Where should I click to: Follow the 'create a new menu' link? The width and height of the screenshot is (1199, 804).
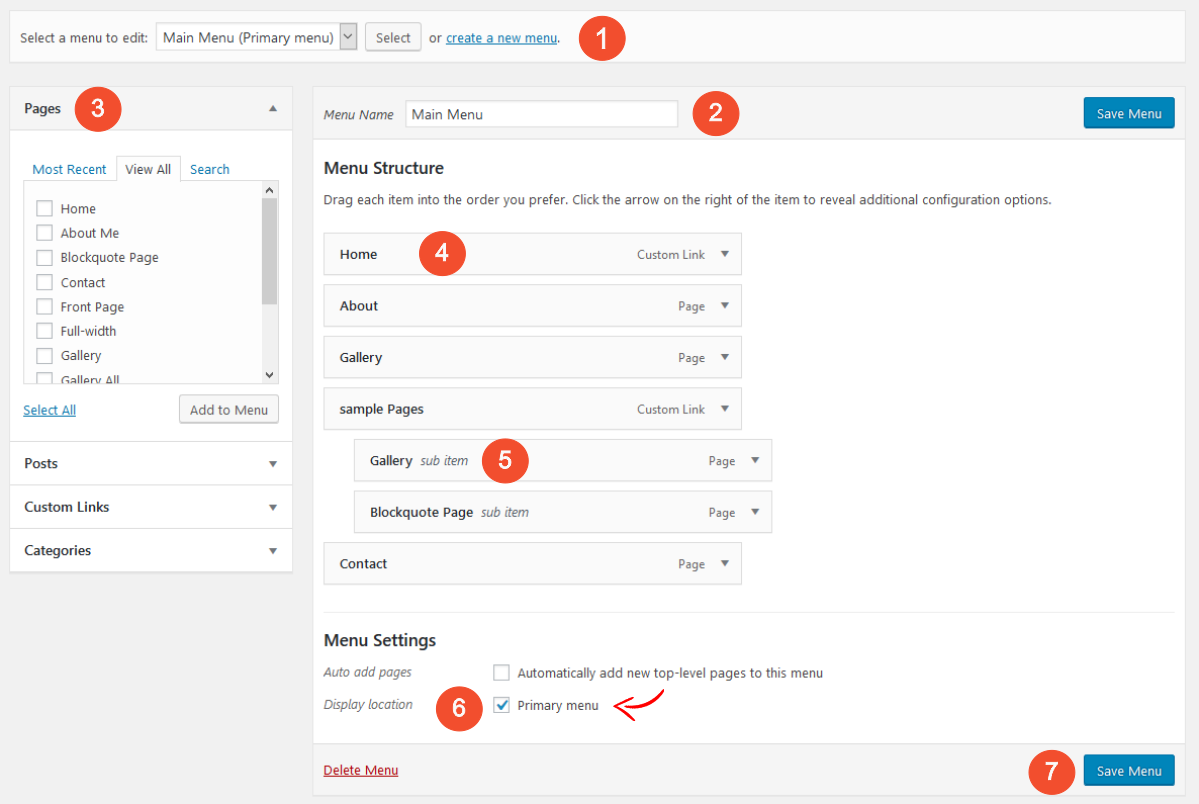click(x=502, y=37)
